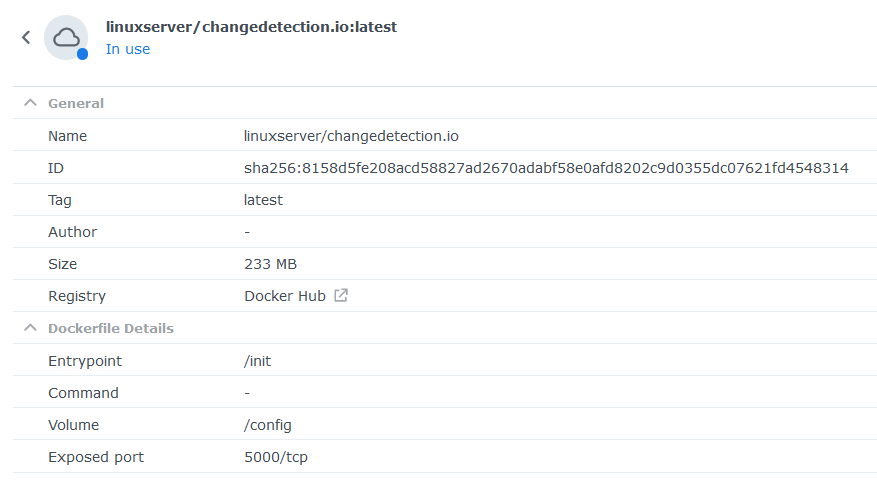This screenshot has height=490, width=877.
Task: Go back using the left arrow icon
Action: [x=26, y=37]
